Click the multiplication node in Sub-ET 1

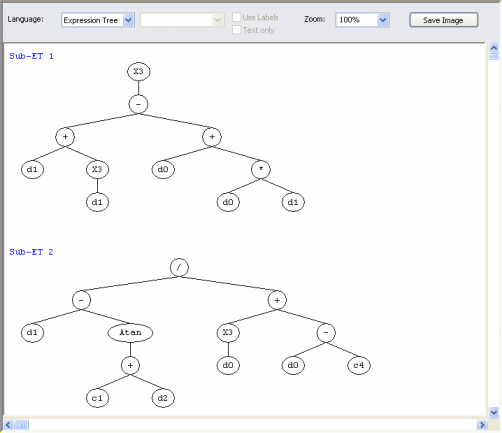click(x=261, y=169)
